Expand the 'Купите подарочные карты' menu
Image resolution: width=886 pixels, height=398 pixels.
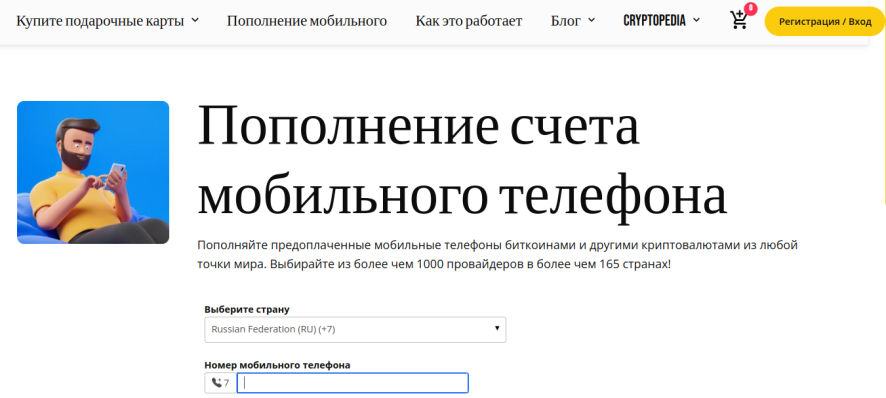pyautogui.click(x=107, y=21)
